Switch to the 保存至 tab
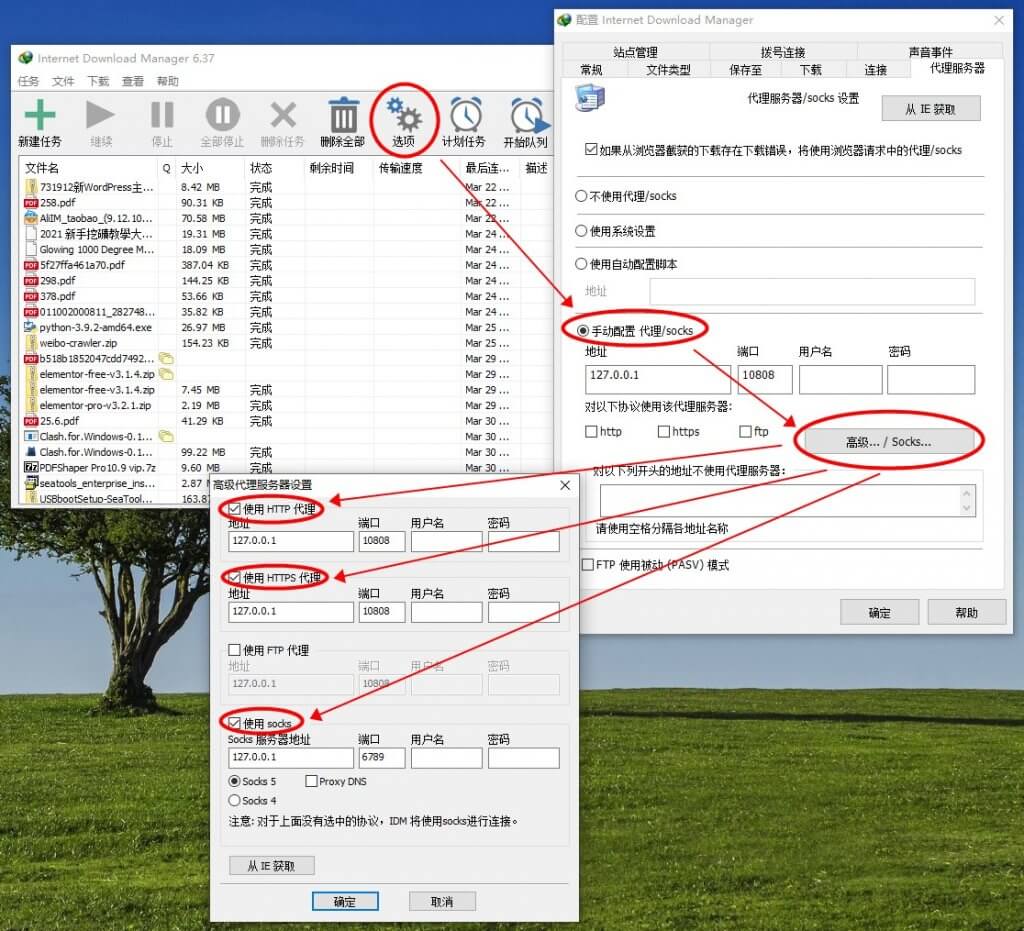The height and width of the screenshot is (931, 1024). [745, 69]
